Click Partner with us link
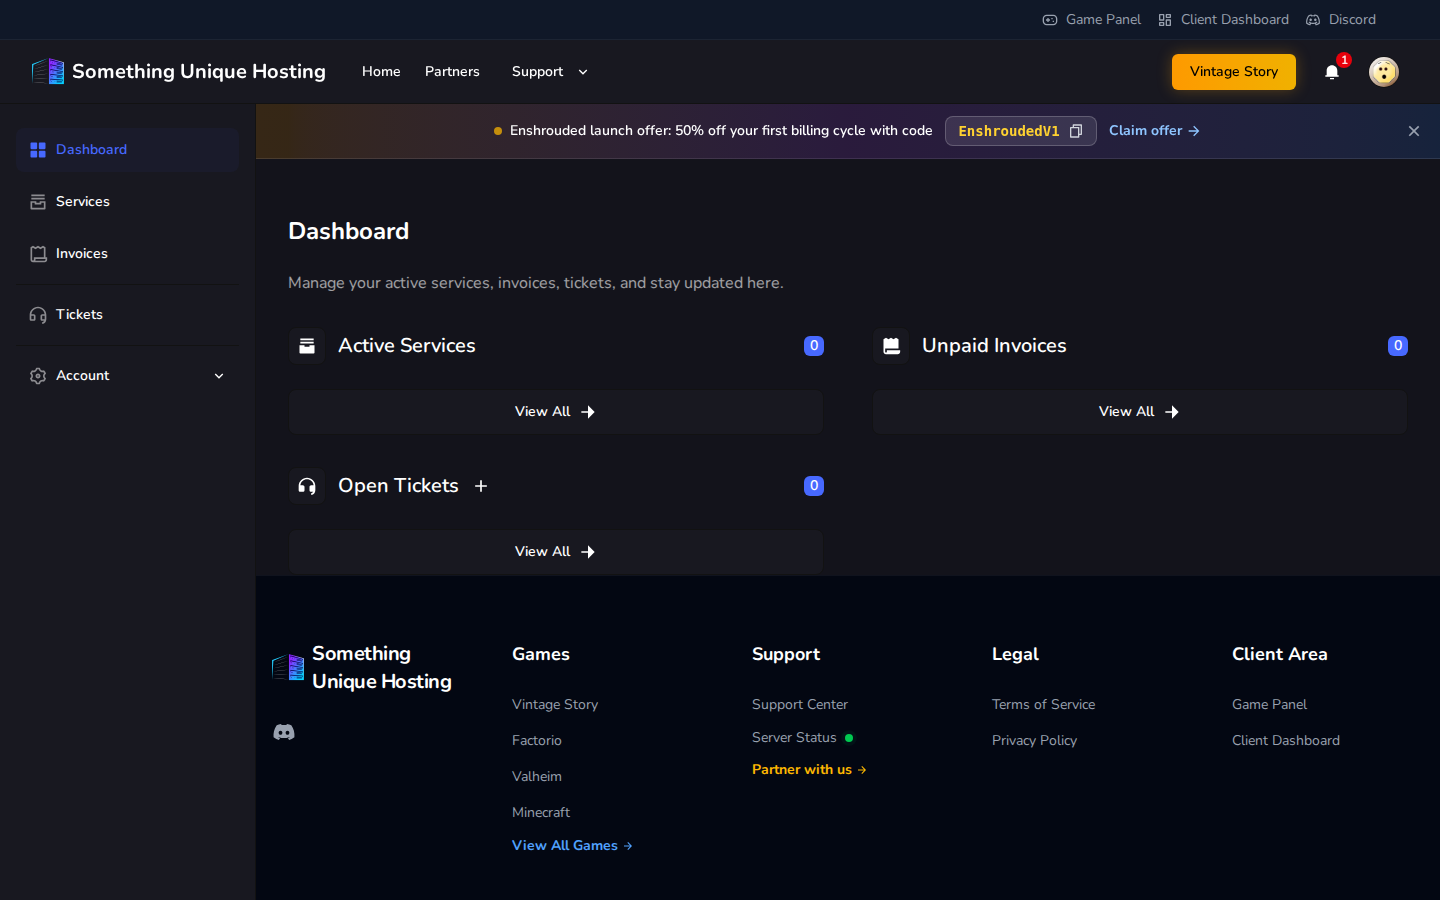 click(x=809, y=770)
